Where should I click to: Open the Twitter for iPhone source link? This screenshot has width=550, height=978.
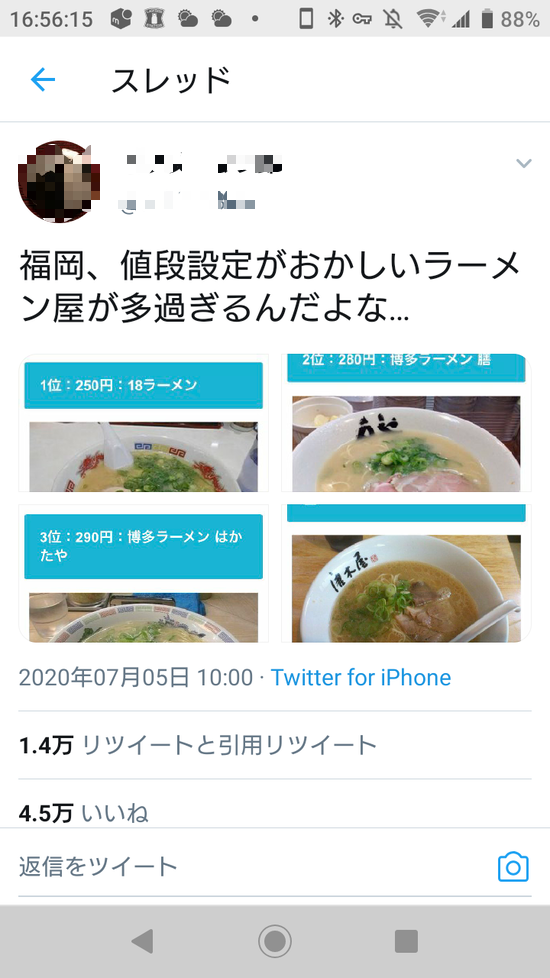tap(360, 677)
